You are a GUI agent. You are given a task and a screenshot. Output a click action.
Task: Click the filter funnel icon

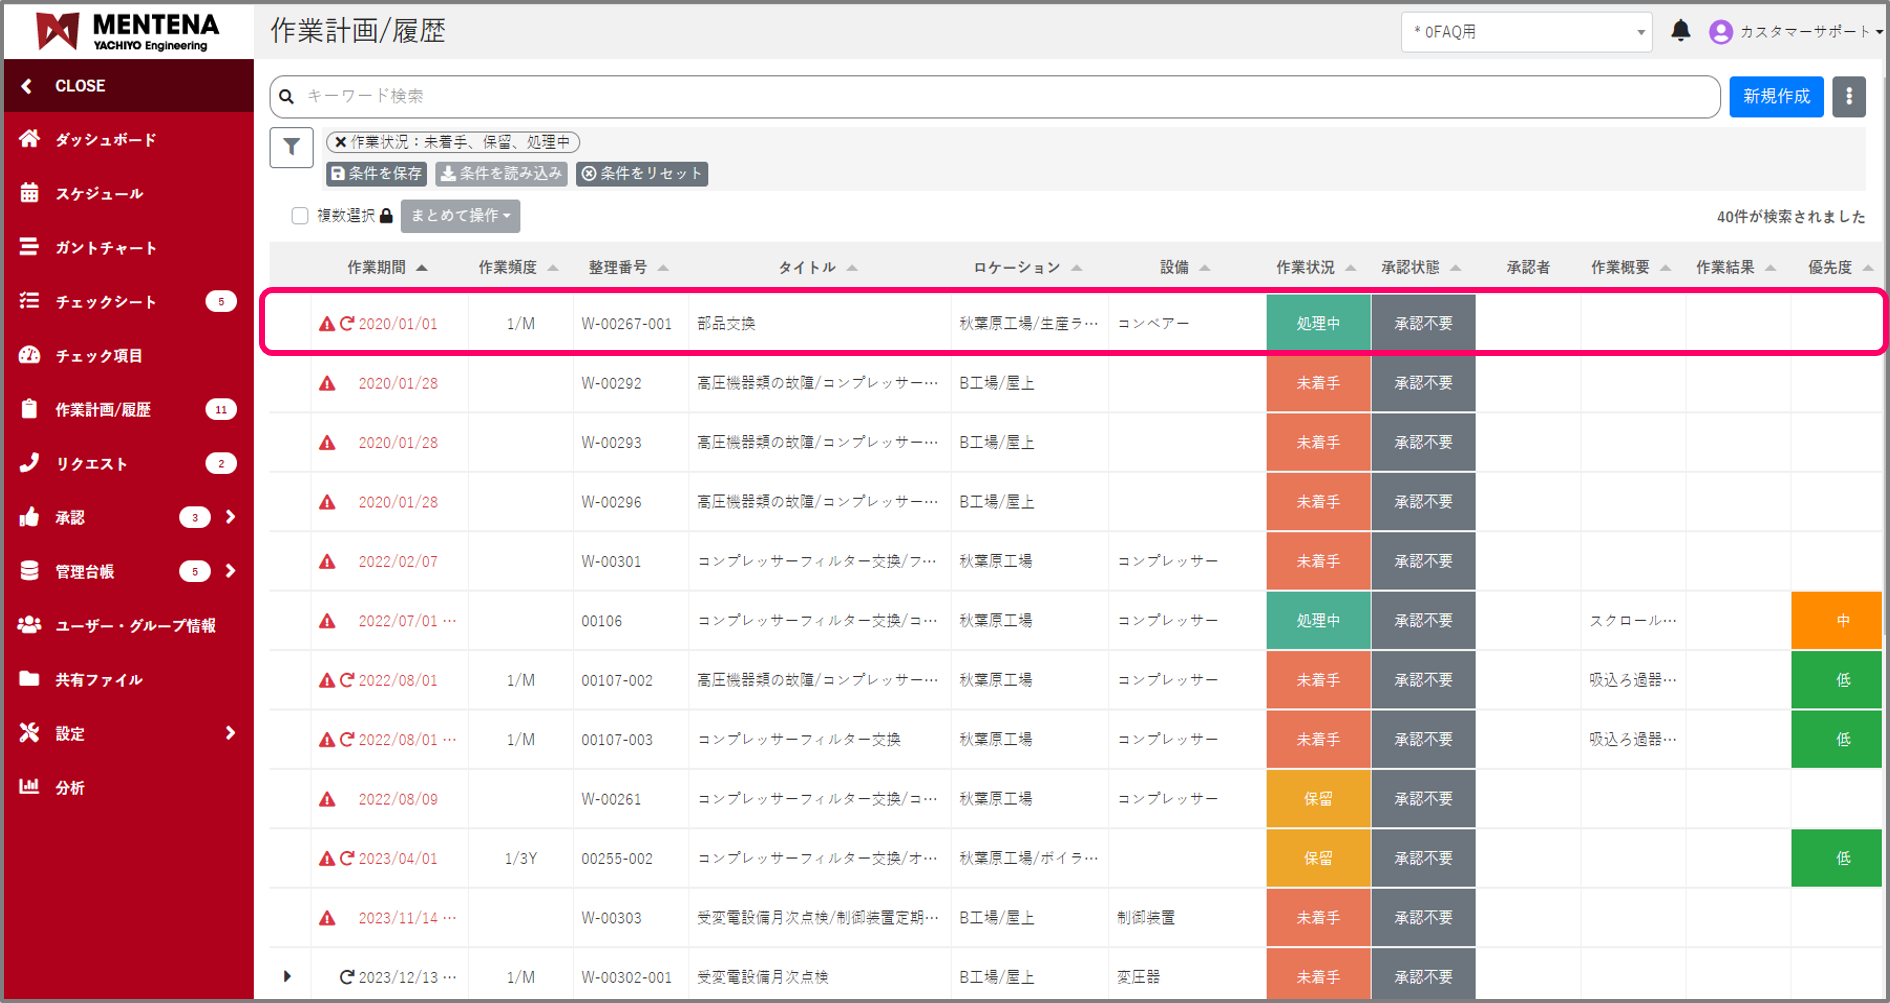pyautogui.click(x=291, y=147)
